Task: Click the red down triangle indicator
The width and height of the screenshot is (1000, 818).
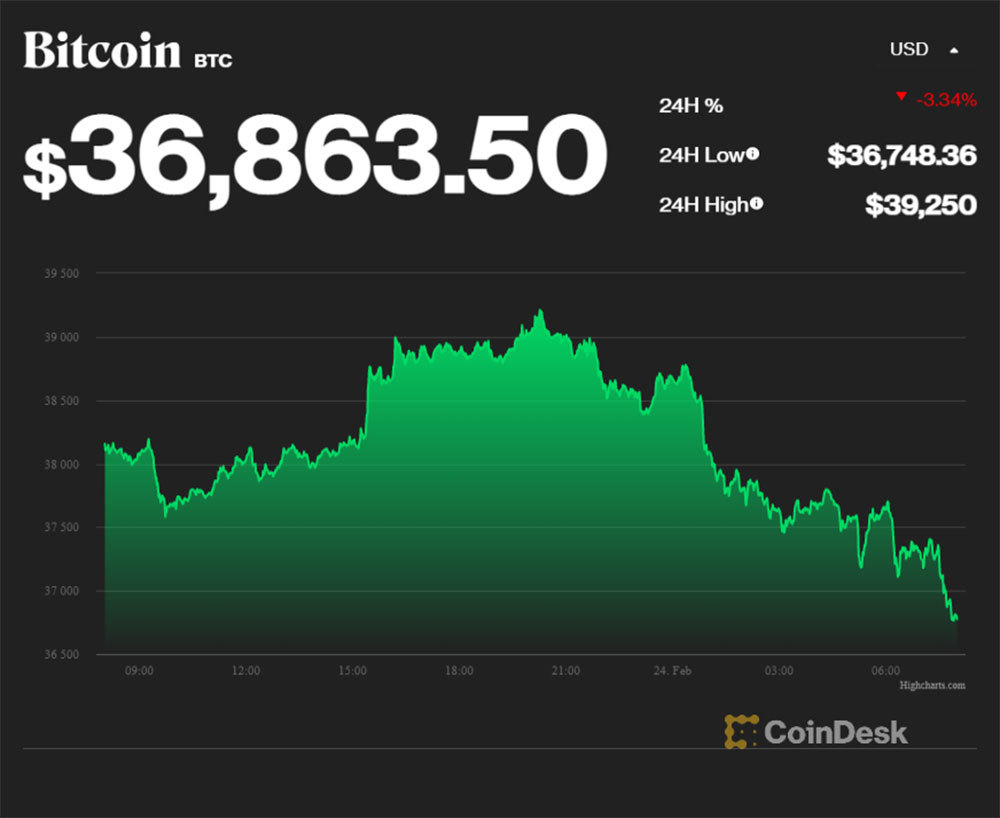Action: [x=901, y=97]
